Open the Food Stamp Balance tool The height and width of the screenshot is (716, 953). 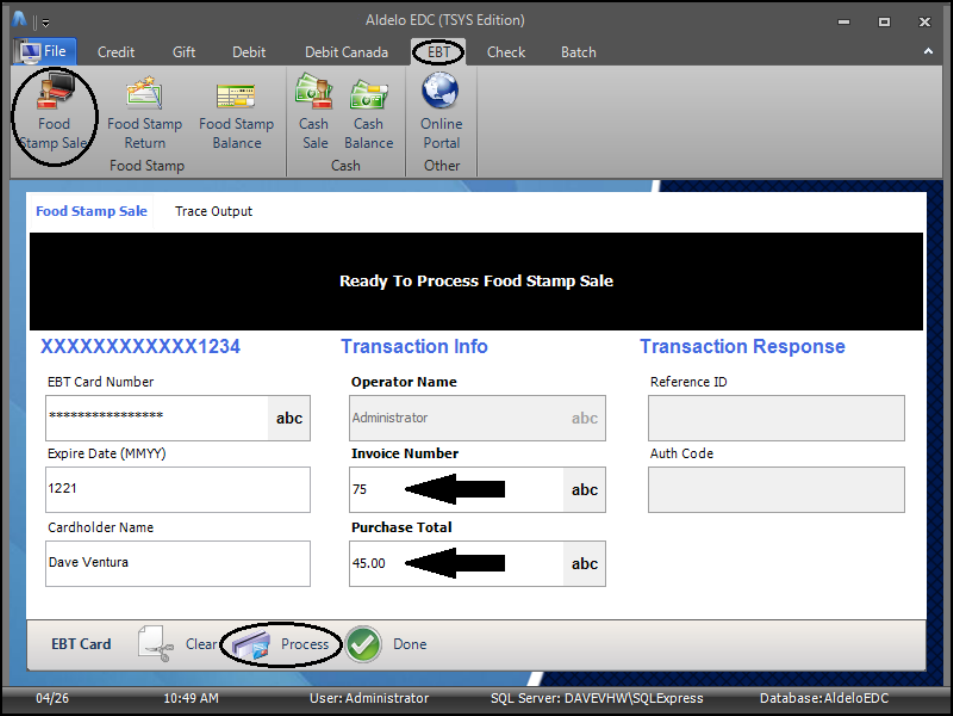(x=236, y=114)
